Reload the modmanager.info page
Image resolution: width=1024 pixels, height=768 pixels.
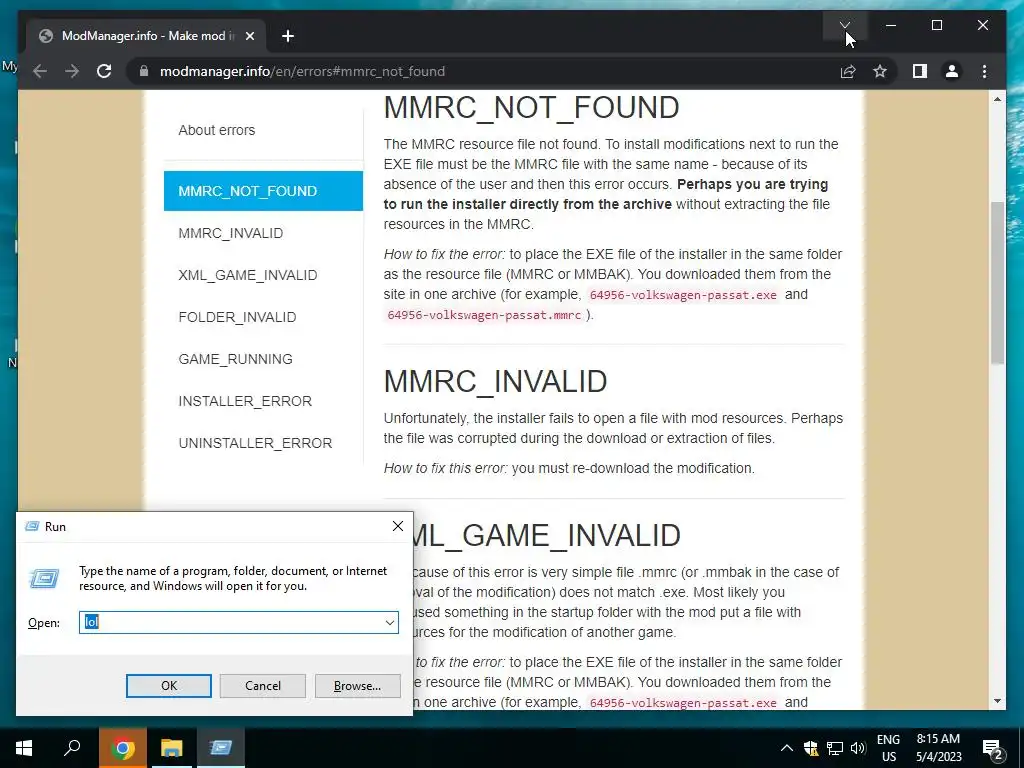point(104,71)
